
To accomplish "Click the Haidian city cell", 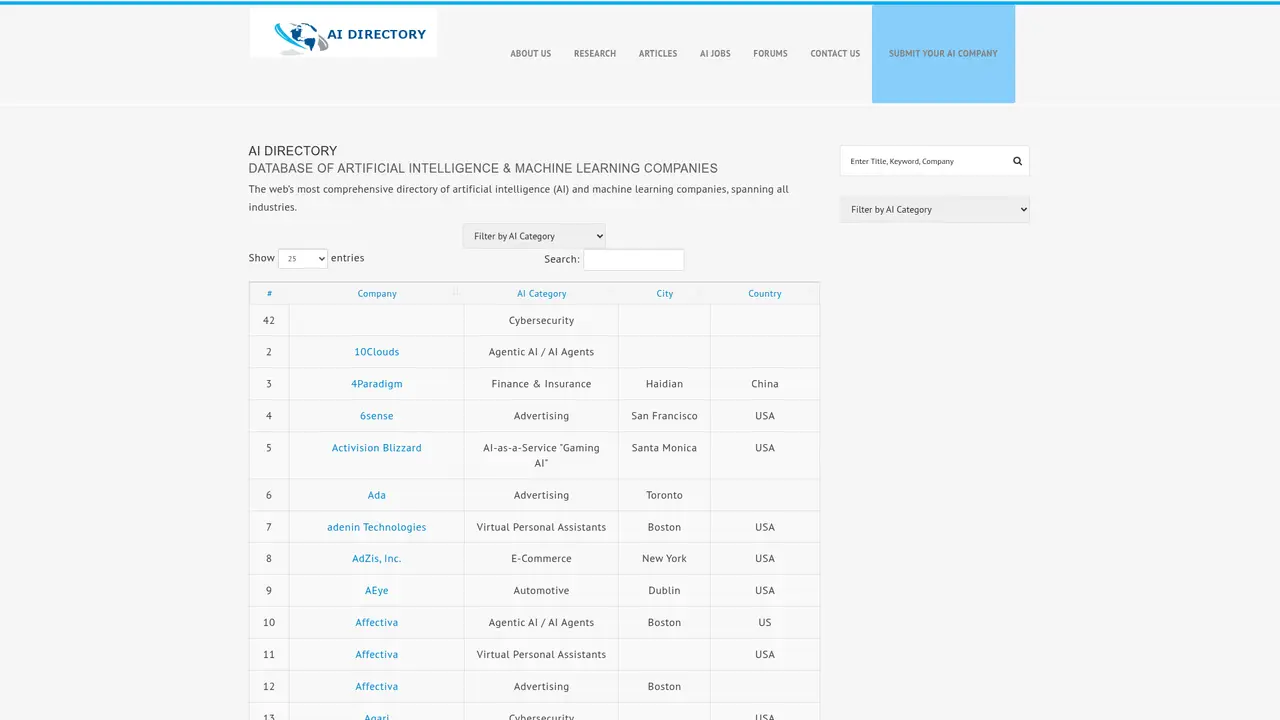I will coord(664,384).
